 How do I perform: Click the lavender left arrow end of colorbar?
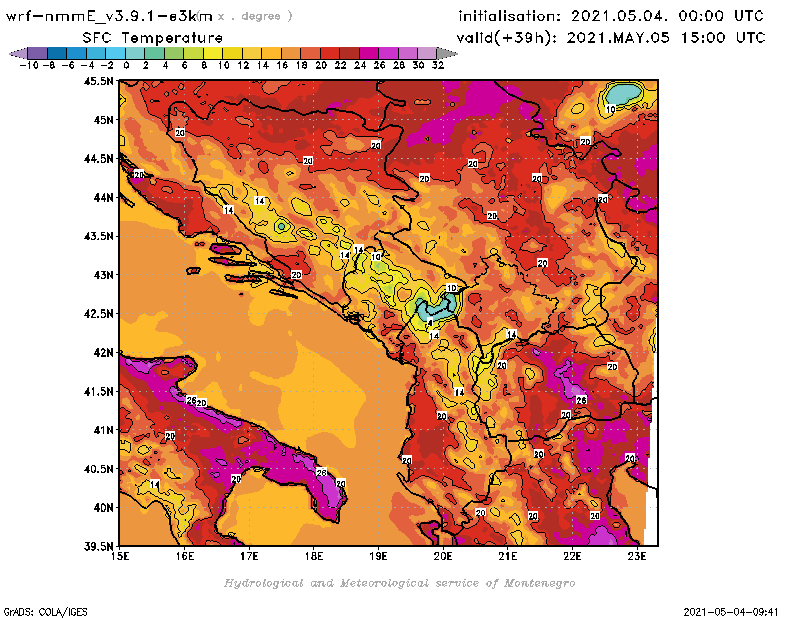tap(19, 53)
